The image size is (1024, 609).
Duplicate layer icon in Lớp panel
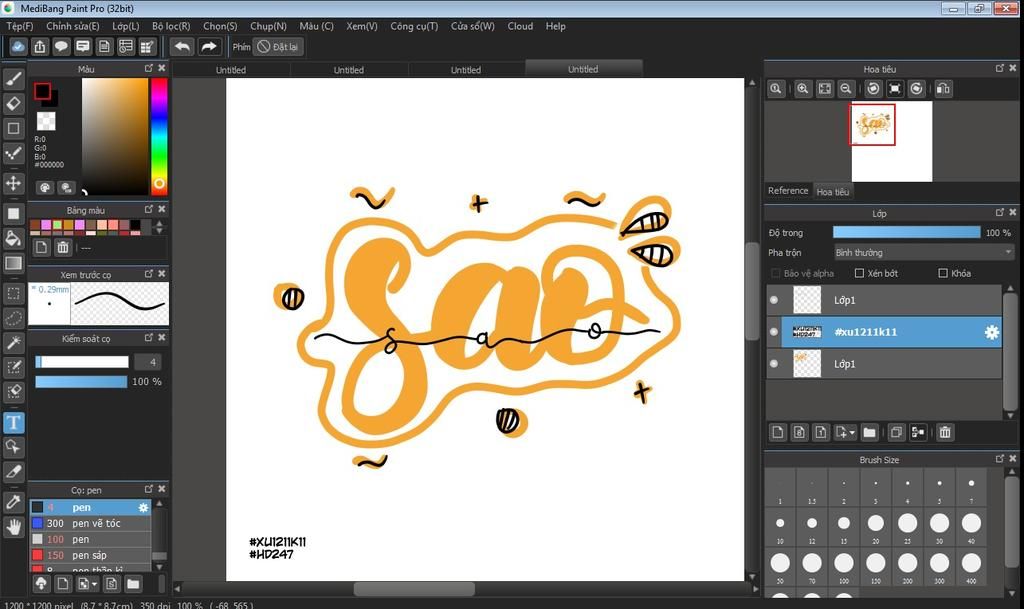pyautogui.click(x=897, y=432)
